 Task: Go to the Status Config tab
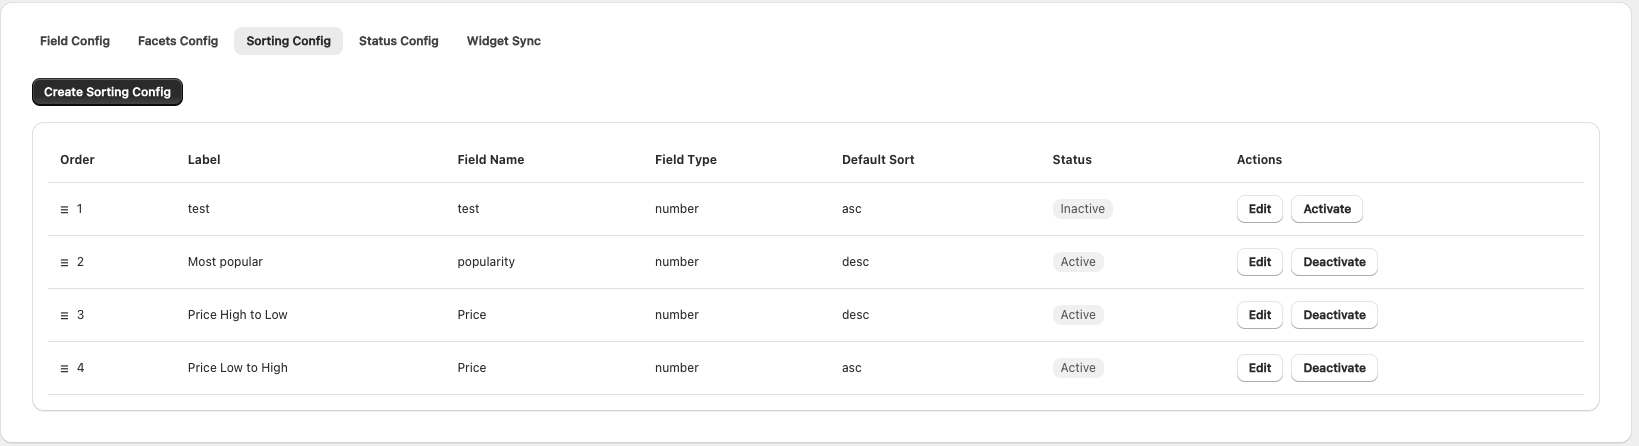(399, 41)
